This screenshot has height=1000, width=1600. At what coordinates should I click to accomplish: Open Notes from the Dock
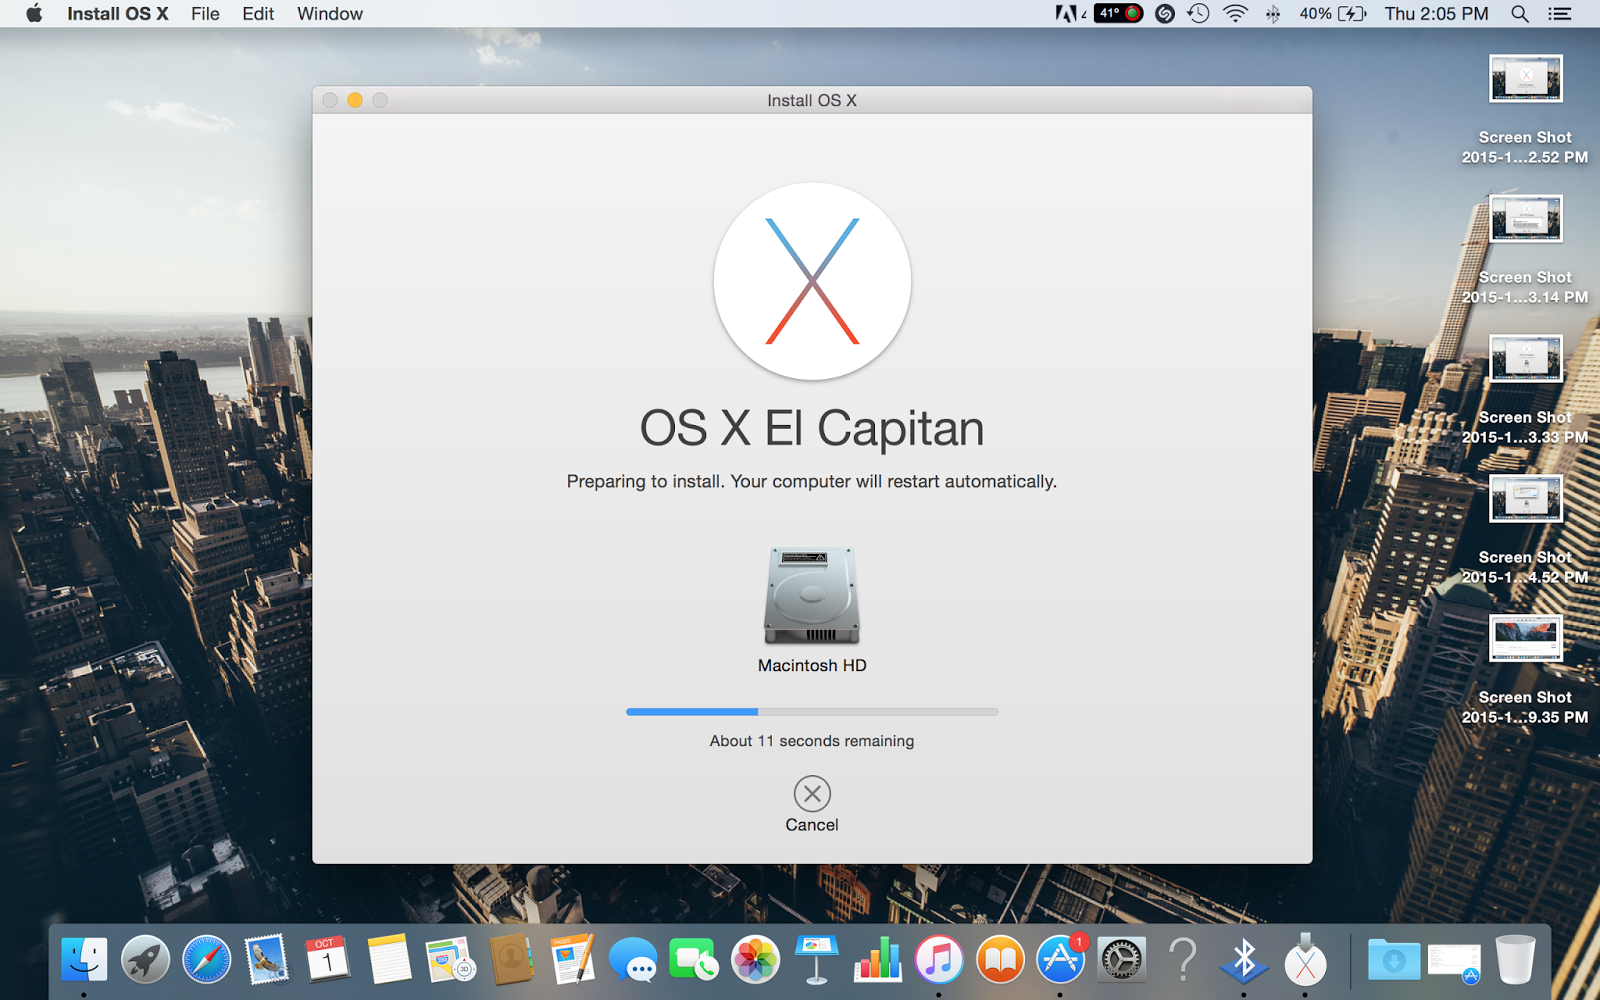(389, 960)
